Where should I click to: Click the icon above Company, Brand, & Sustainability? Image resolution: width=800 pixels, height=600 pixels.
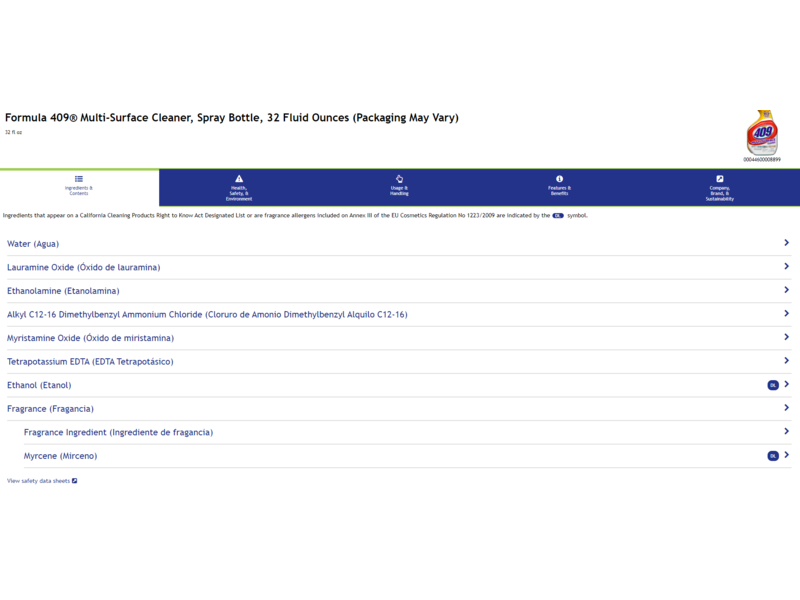coord(720,179)
